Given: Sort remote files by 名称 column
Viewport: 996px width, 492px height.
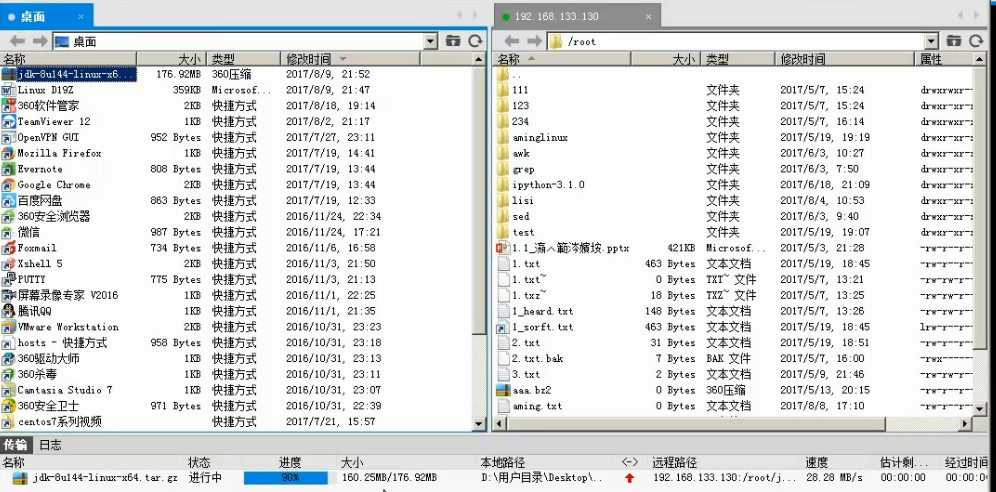Looking at the screenshot, I should 562,59.
